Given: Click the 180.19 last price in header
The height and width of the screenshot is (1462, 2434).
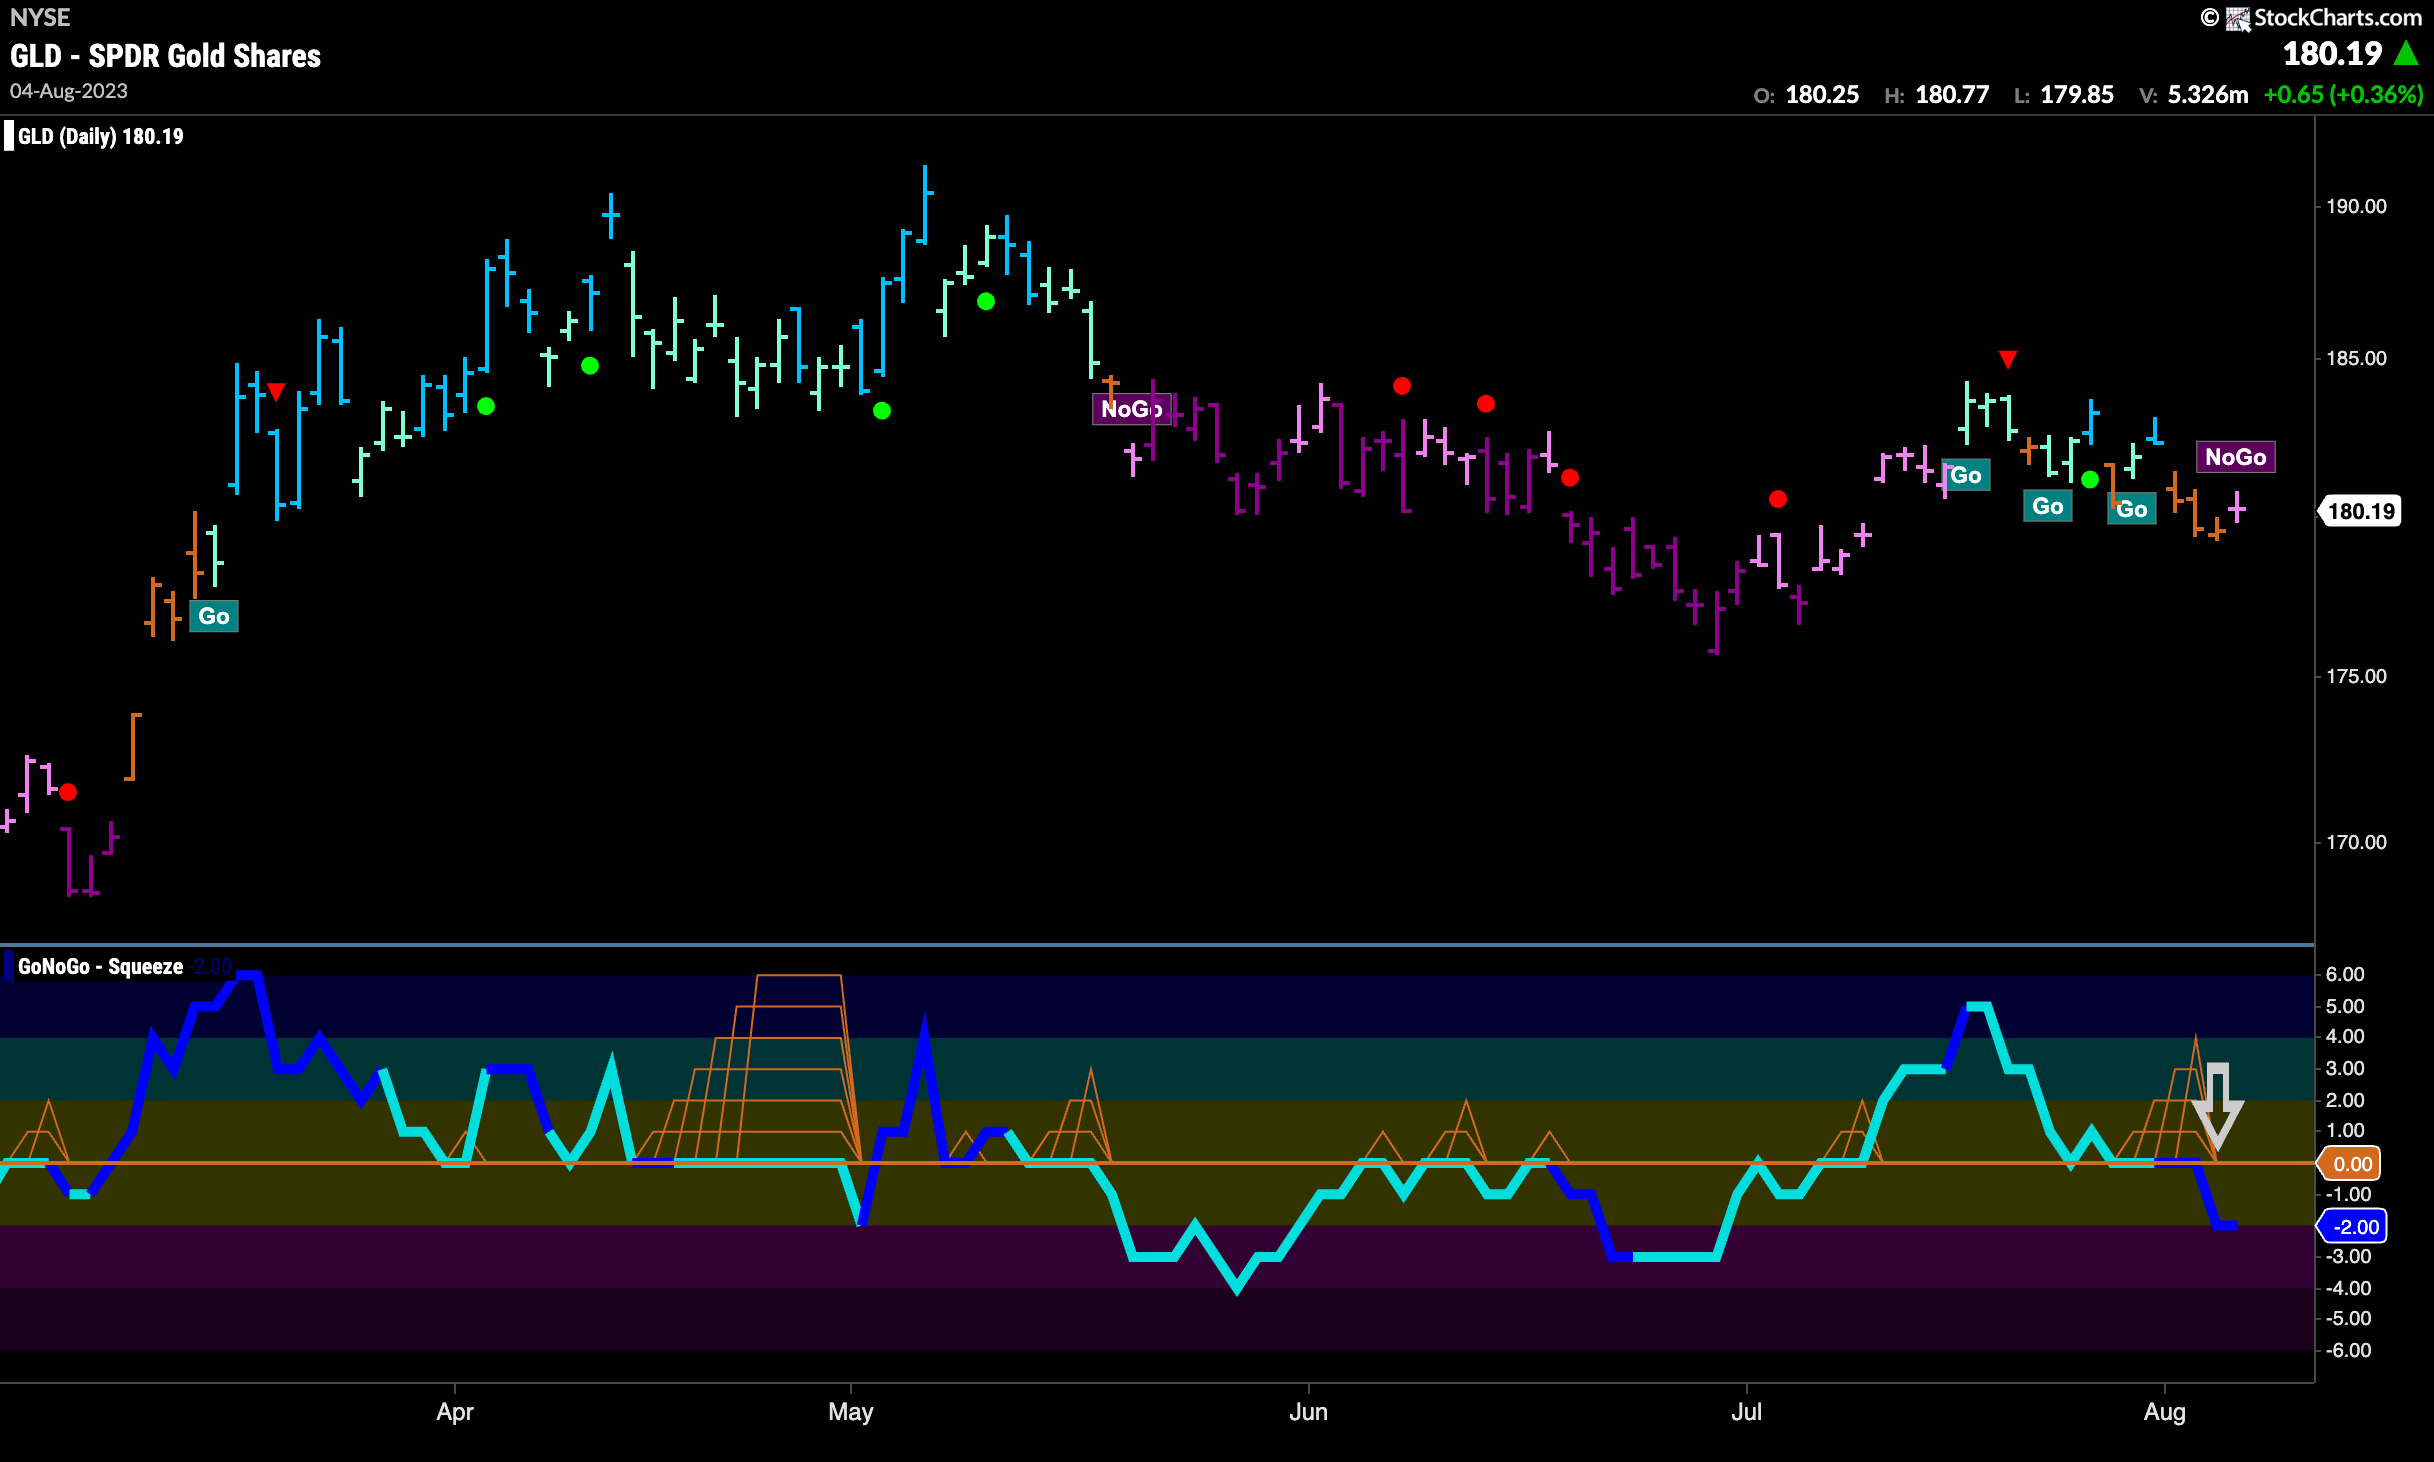Looking at the screenshot, I should [x=2333, y=53].
